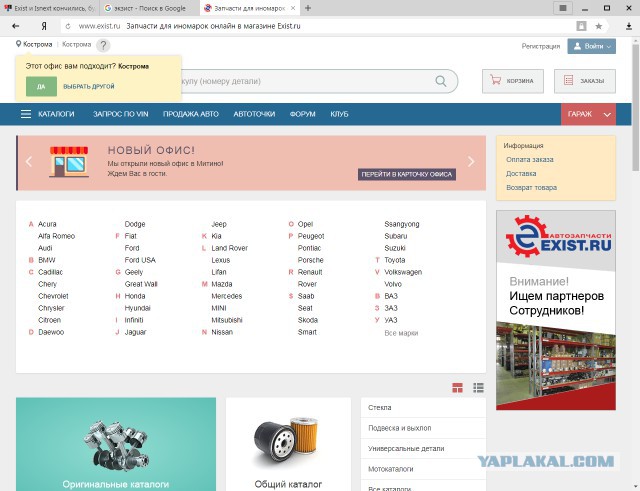
Task: Click the question mark help icon
Action: (x=103, y=45)
